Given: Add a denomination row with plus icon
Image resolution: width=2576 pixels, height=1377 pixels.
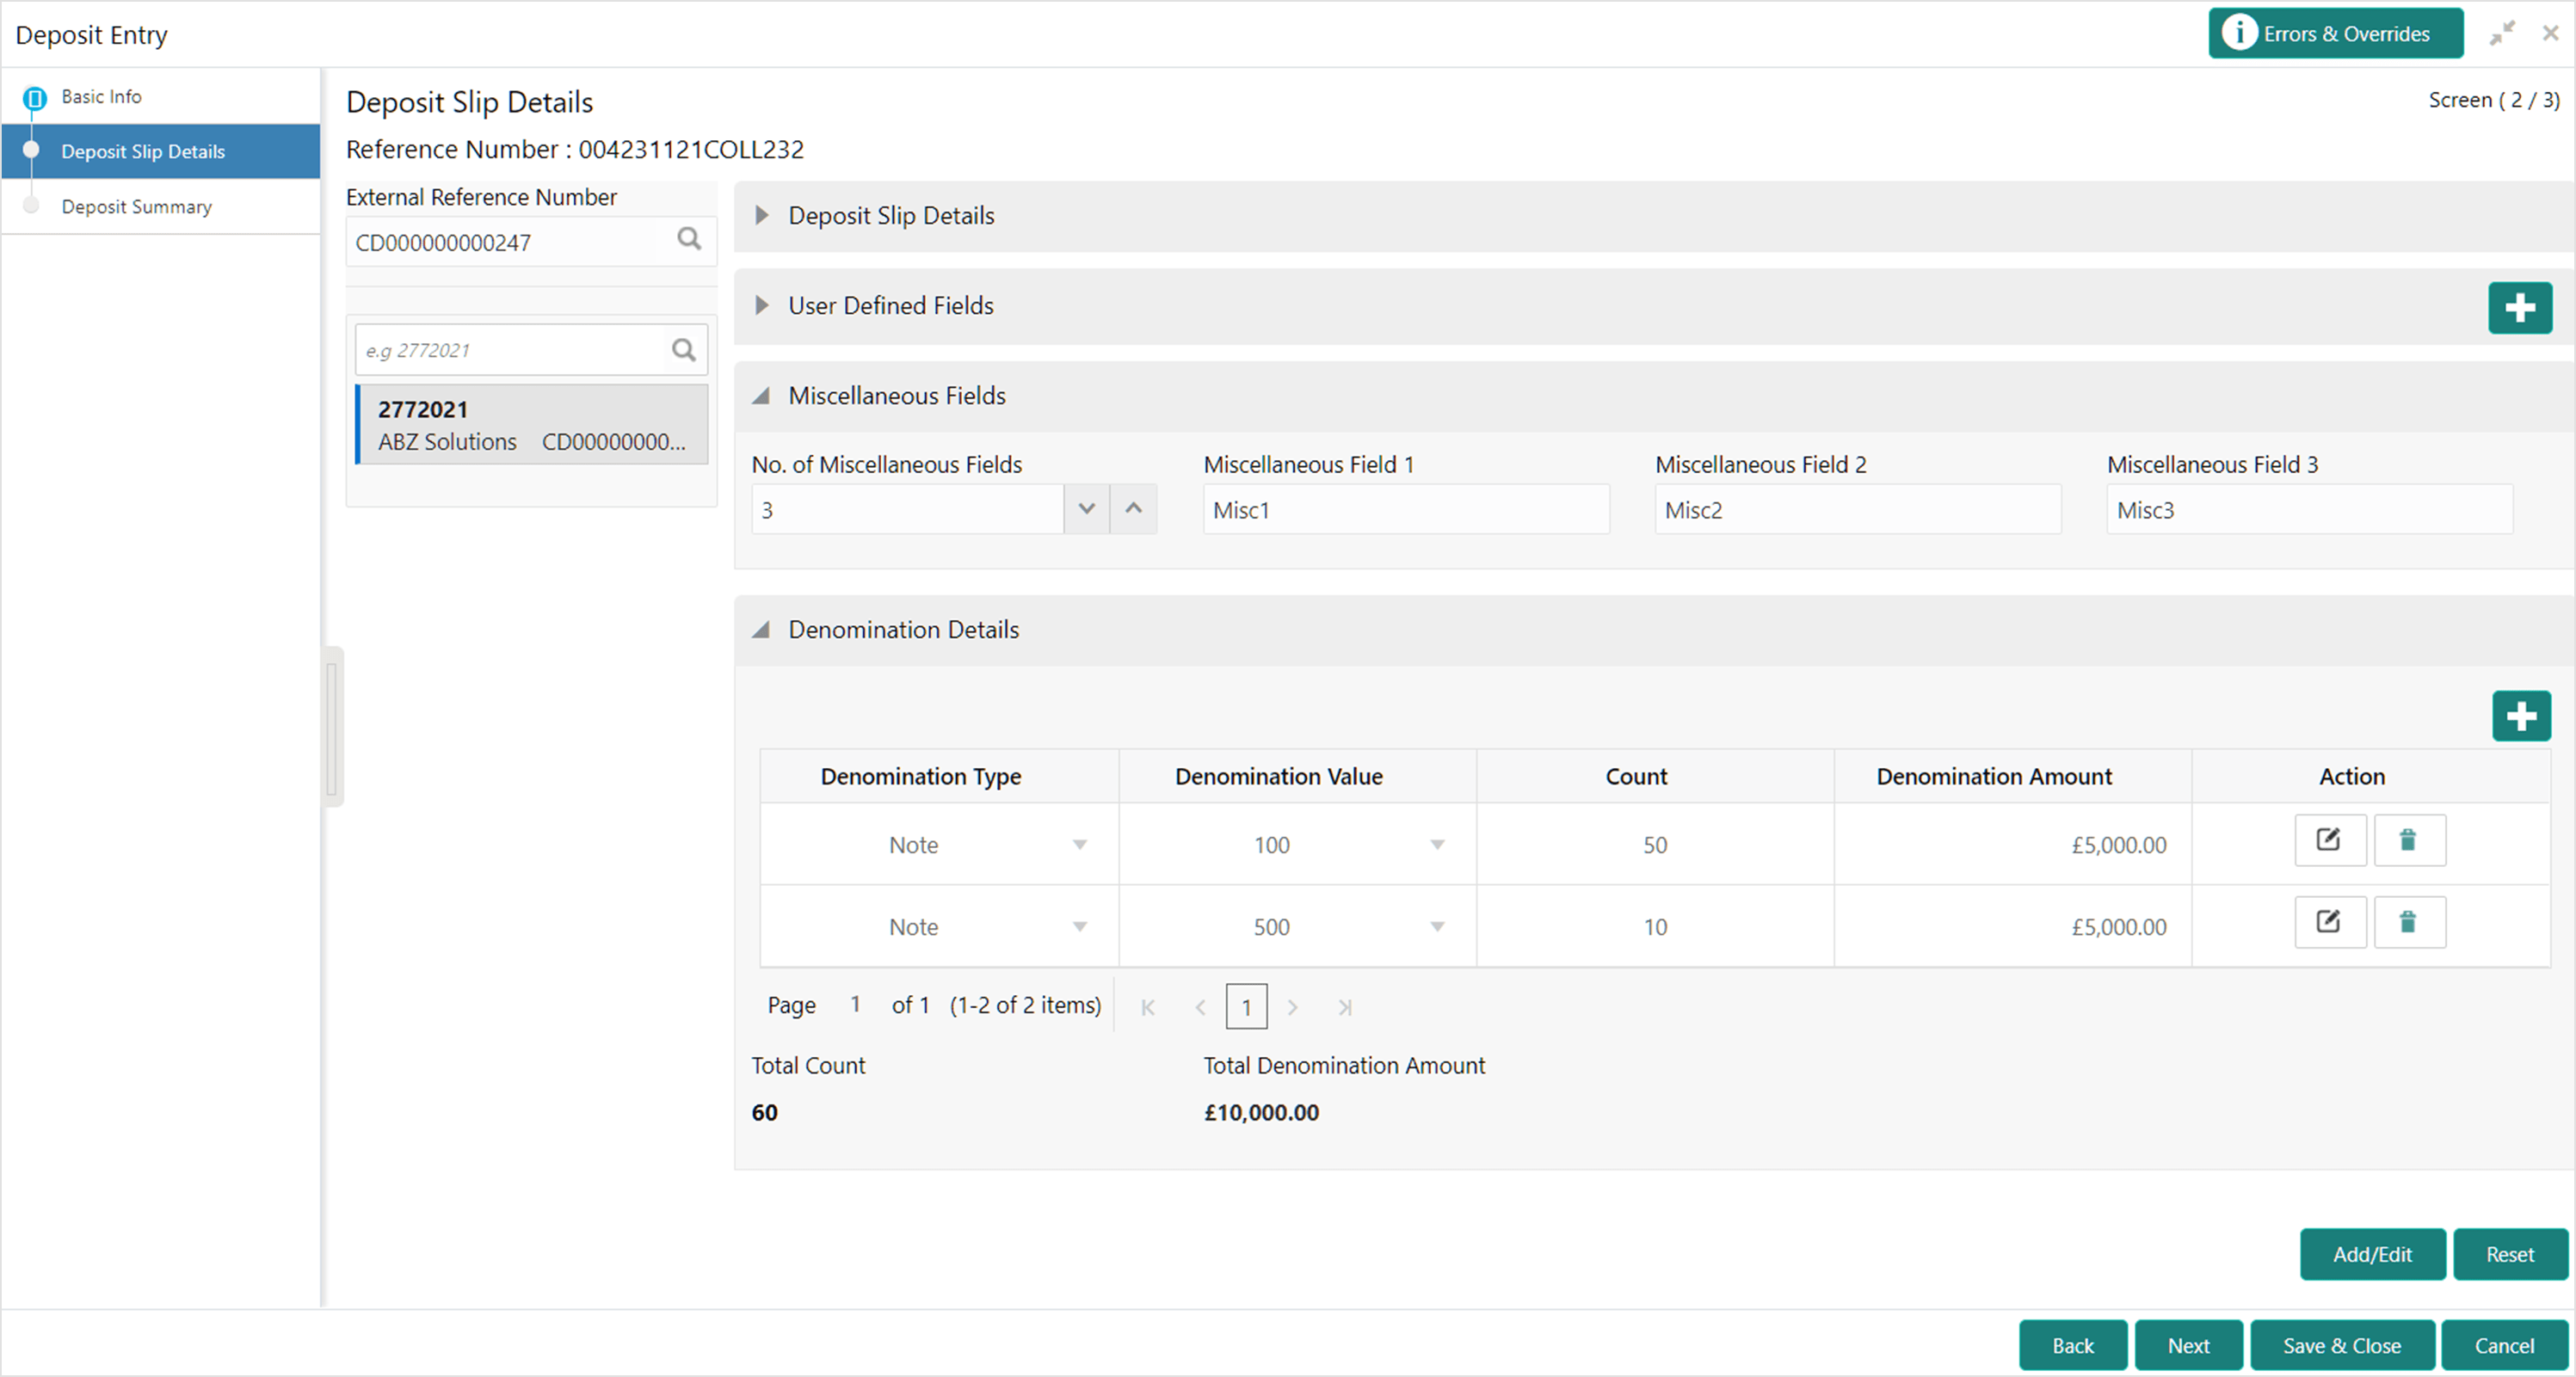Looking at the screenshot, I should click(x=2521, y=716).
